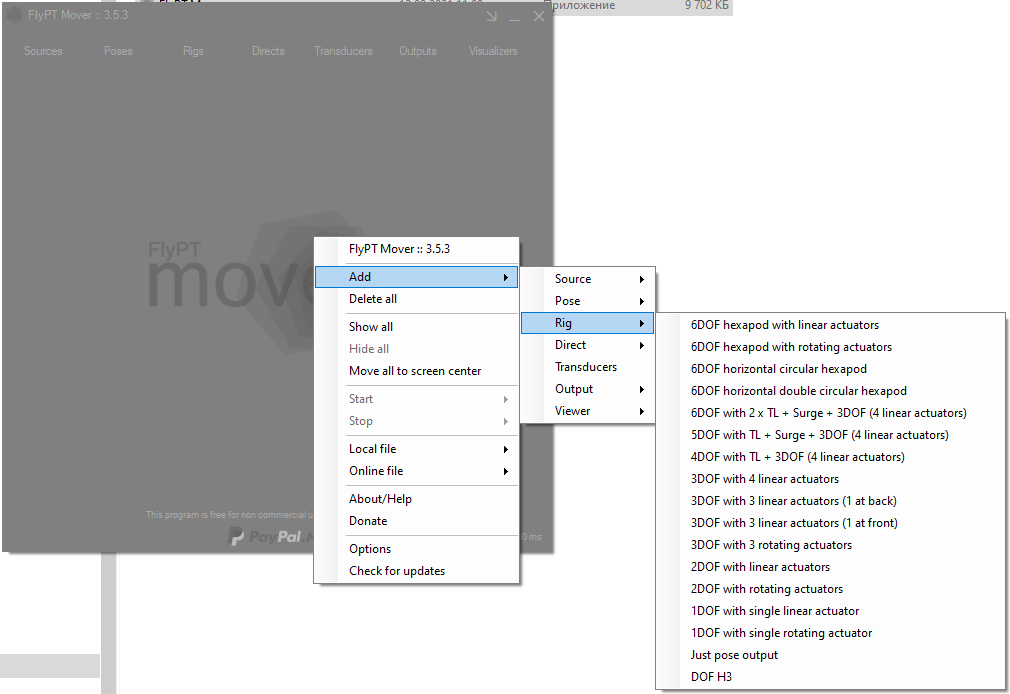Viewport: 1010px width, 694px height.
Task: Add 6DOF horizontal double circular hexapod
Action: (830, 390)
